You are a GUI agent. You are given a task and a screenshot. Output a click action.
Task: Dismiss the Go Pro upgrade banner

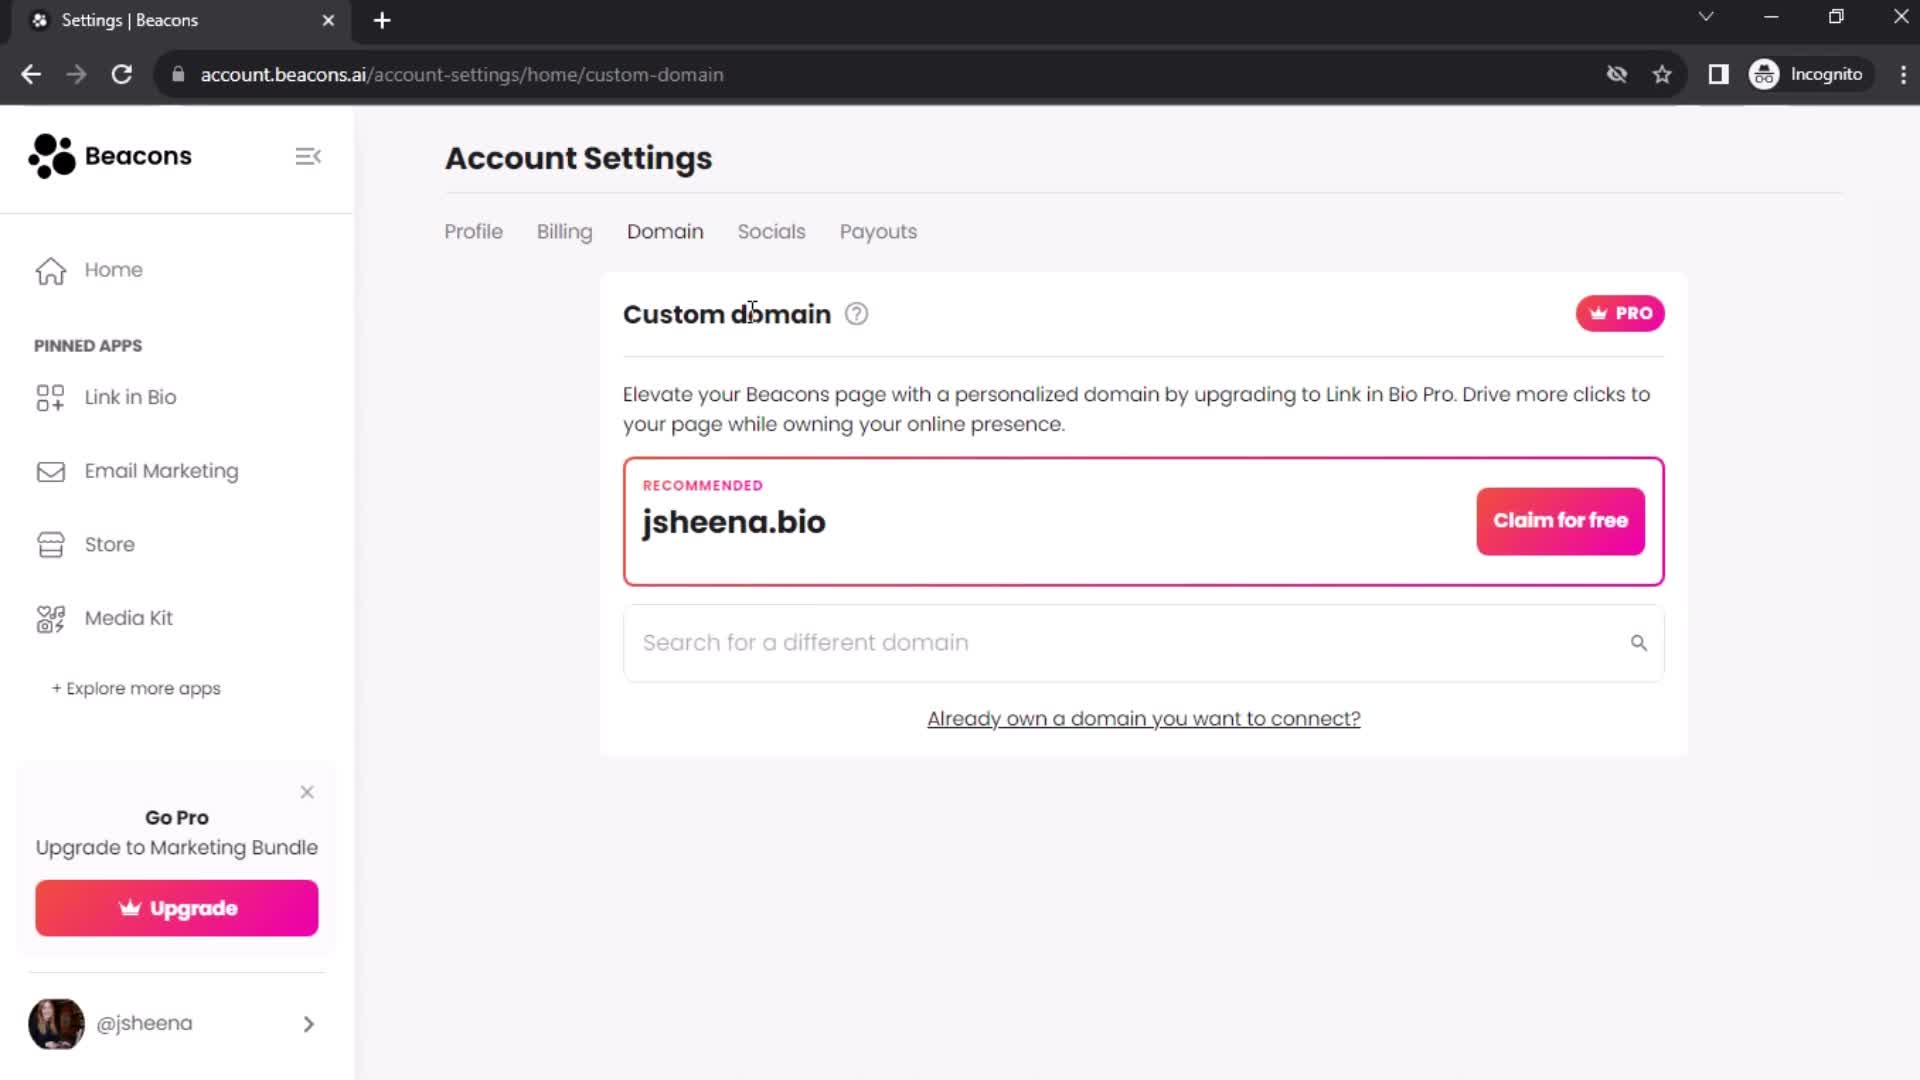(307, 790)
